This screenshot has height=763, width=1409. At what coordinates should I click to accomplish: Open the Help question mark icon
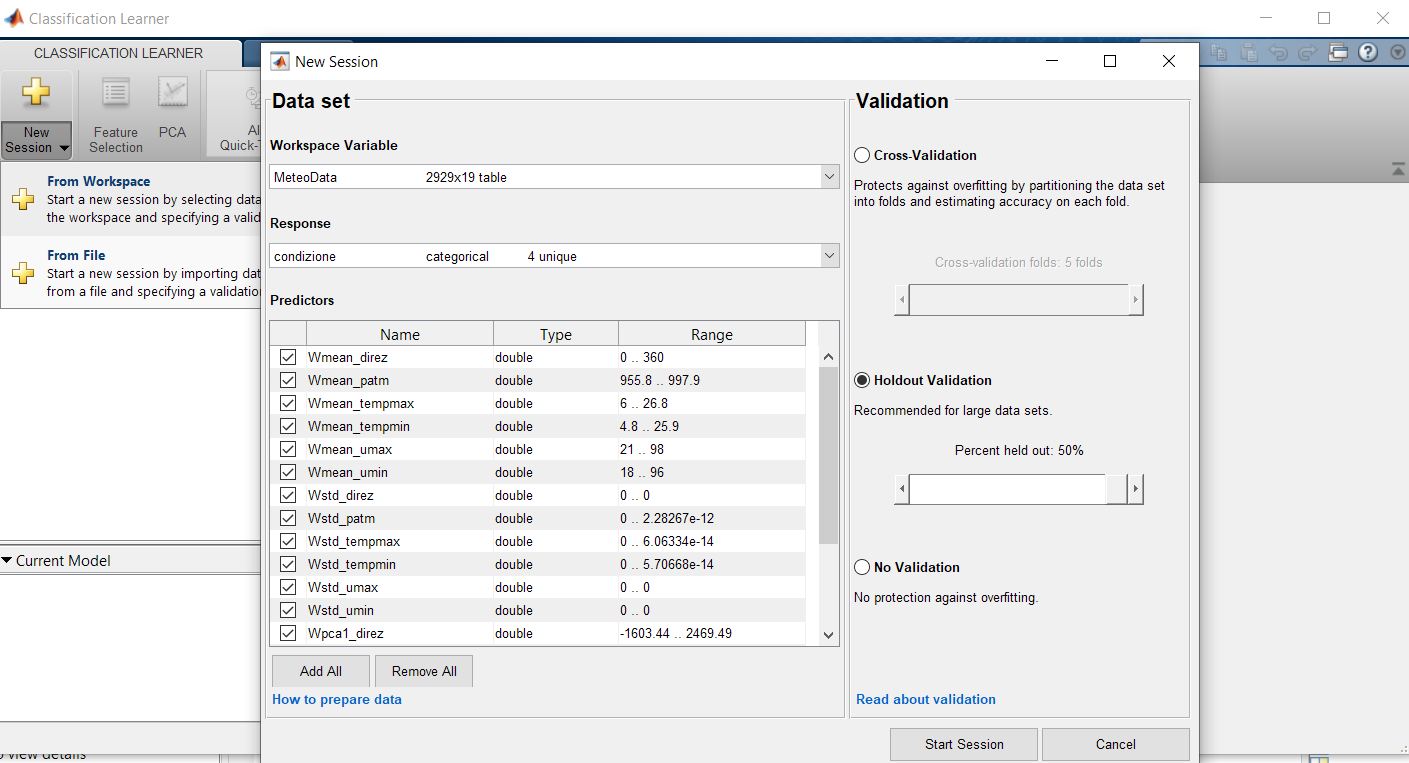pyautogui.click(x=1367, y=53)
